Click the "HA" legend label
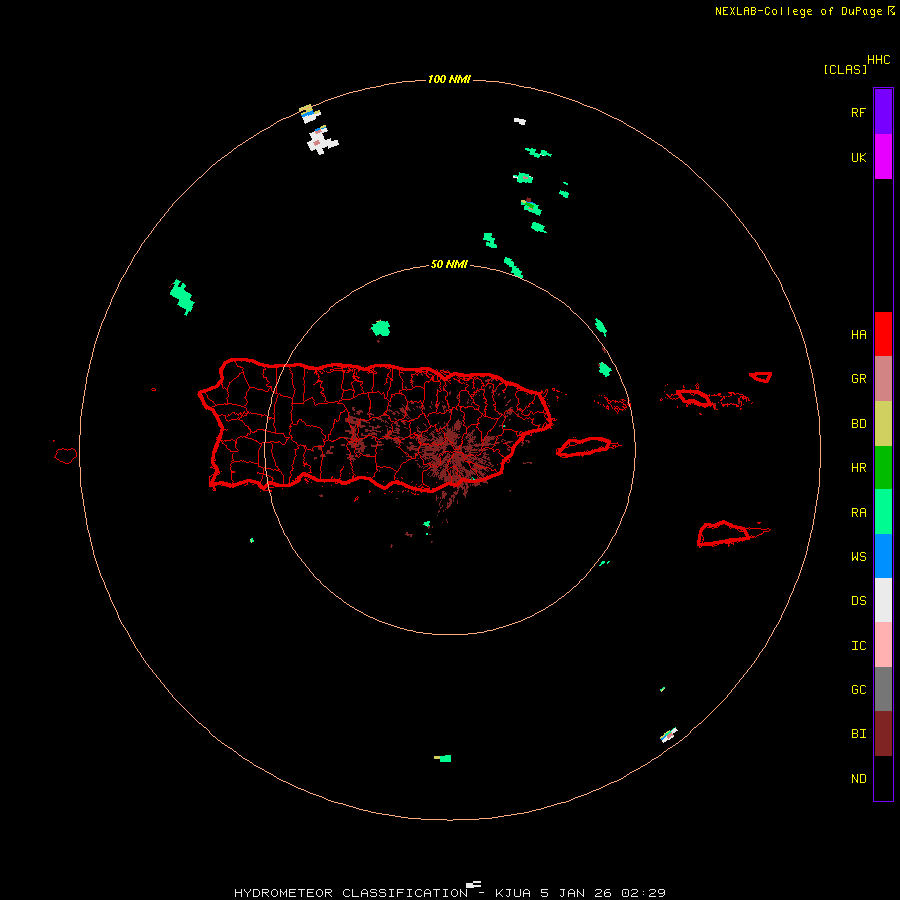This screenshot has height=900, width=900. pos(858,335)
